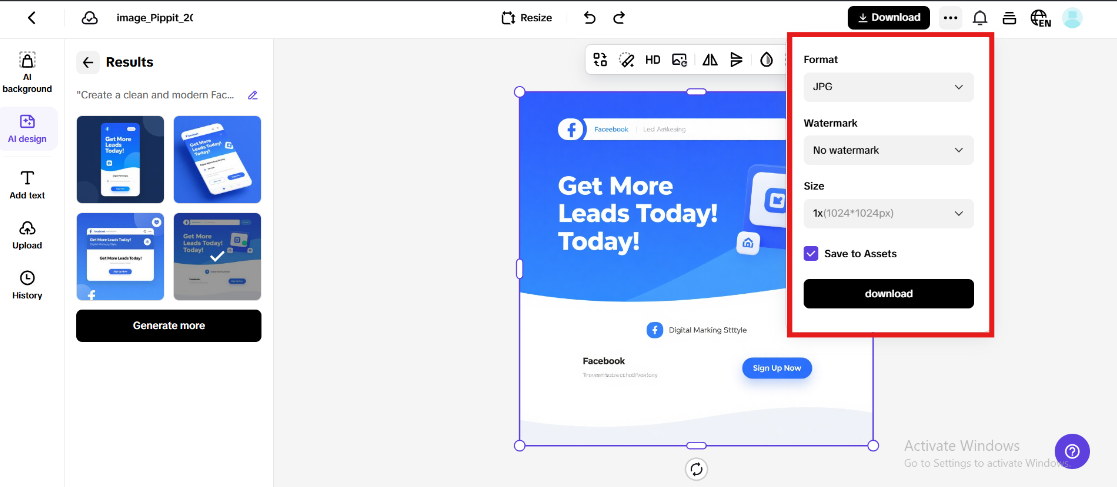Click the bottom-edge handle of image
This screenshot has width=1117, height=487.
(696, 446)
